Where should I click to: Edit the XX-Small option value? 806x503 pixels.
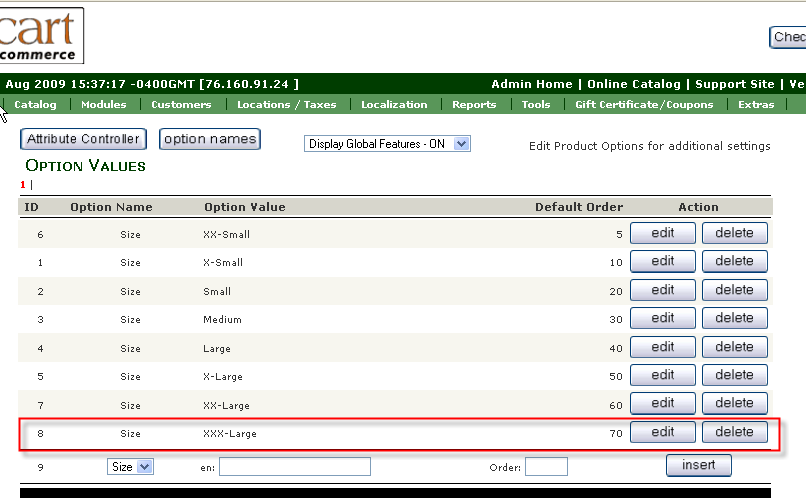pyautogui.click(x=662, y=233)
